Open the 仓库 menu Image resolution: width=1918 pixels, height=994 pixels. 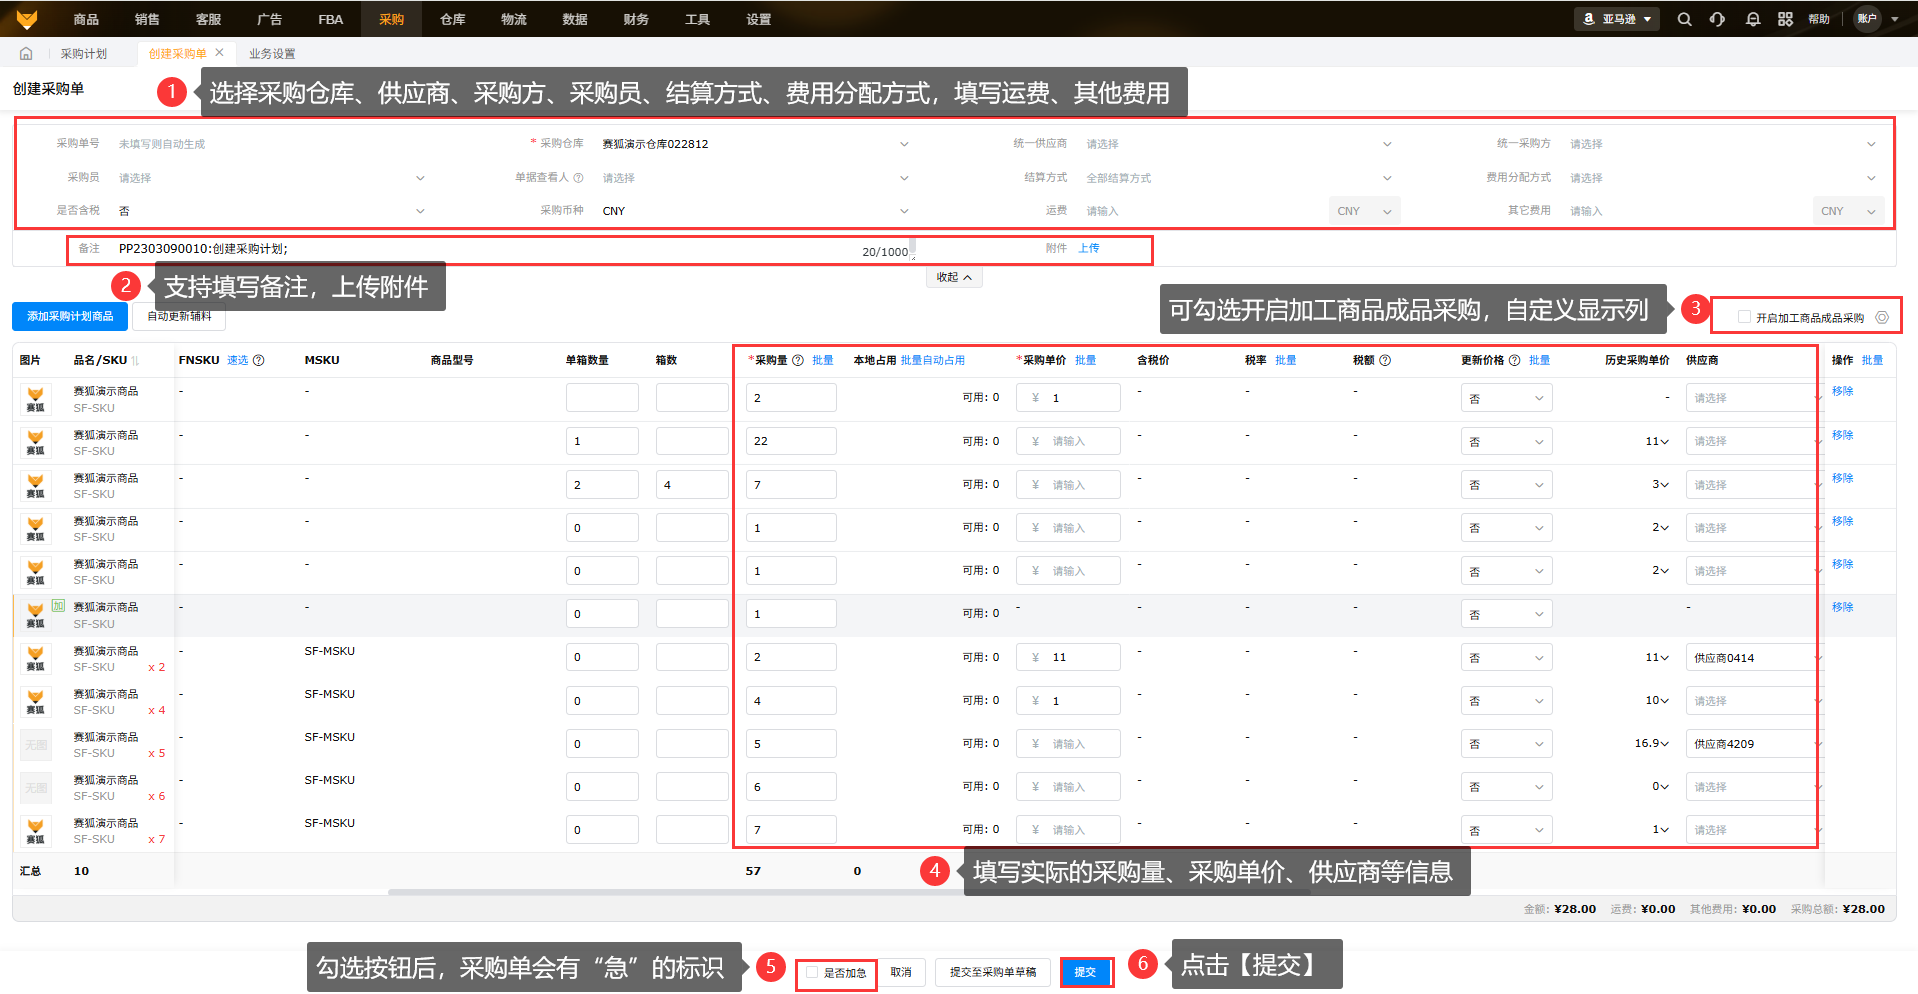[x=452, y=19]
